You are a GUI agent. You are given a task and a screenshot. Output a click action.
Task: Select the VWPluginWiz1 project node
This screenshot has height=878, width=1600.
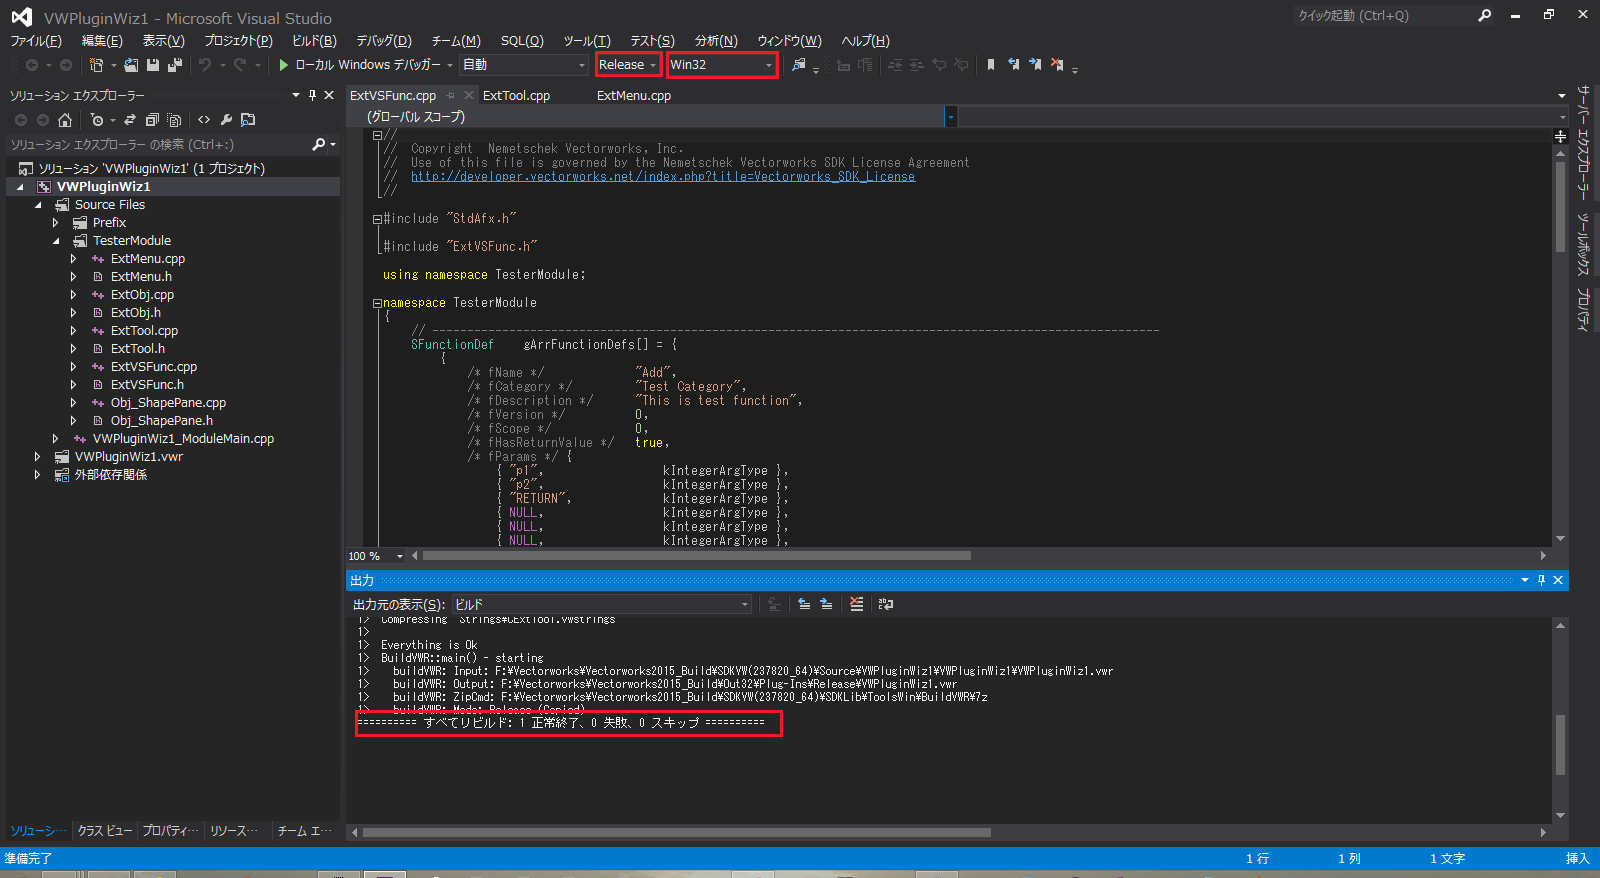[104, 187]
